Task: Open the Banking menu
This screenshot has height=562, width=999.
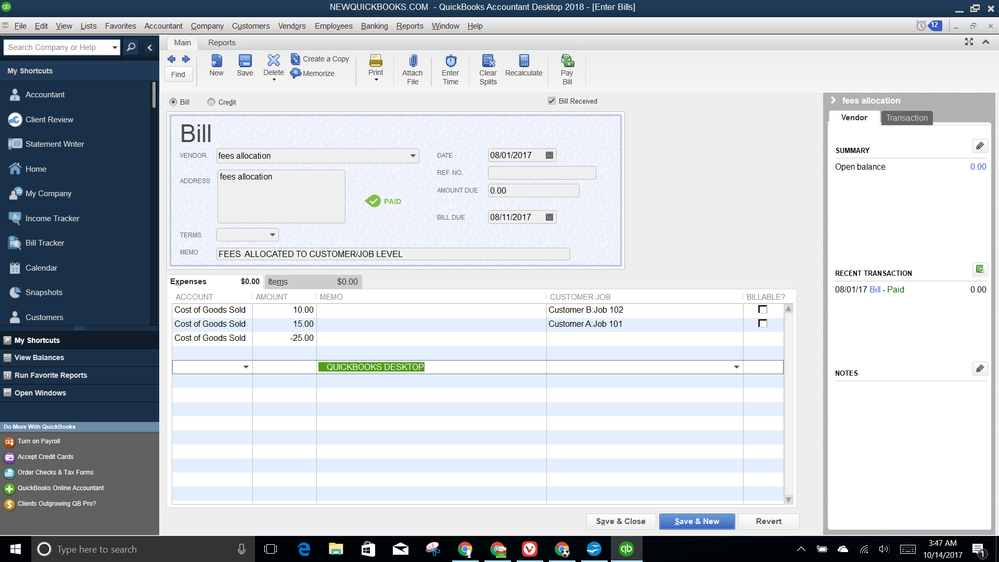Action: [x=374, y=26]
